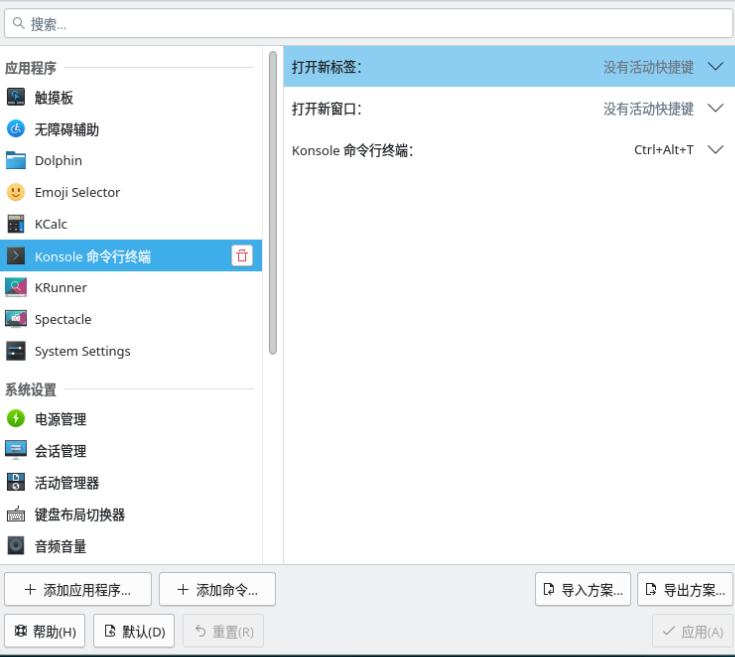Click the Konsole 命令行终端: label in right panel
The width and height of the screenshot is (735, 657).
click(x=352, y=150)
